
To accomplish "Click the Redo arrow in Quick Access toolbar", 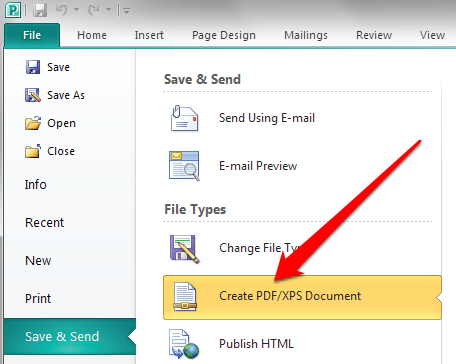I will point(94,10).
